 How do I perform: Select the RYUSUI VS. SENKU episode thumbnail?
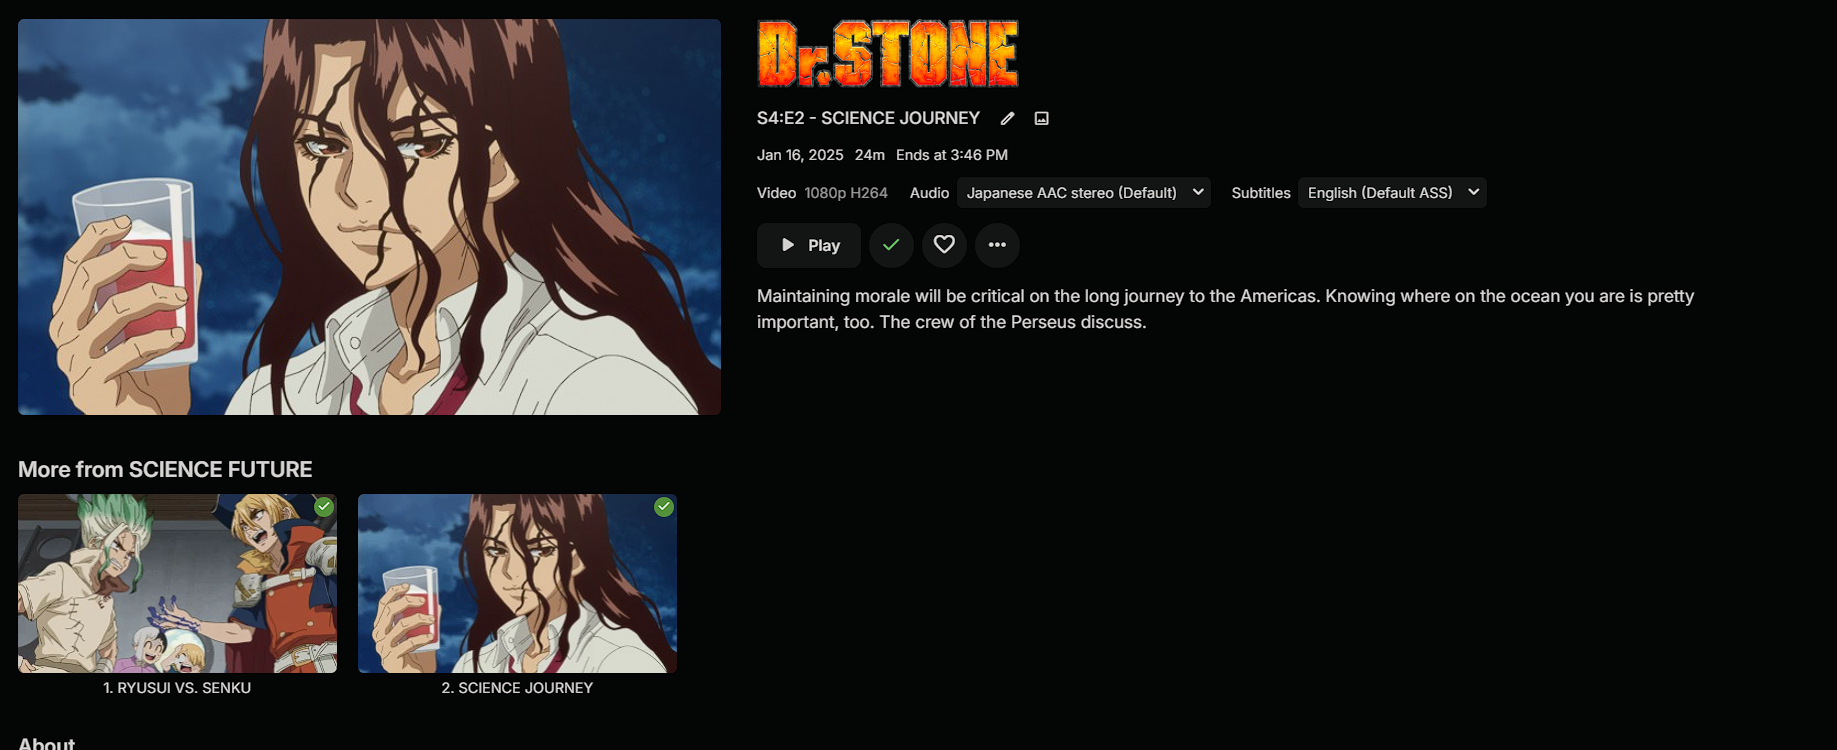pos(177,583)
